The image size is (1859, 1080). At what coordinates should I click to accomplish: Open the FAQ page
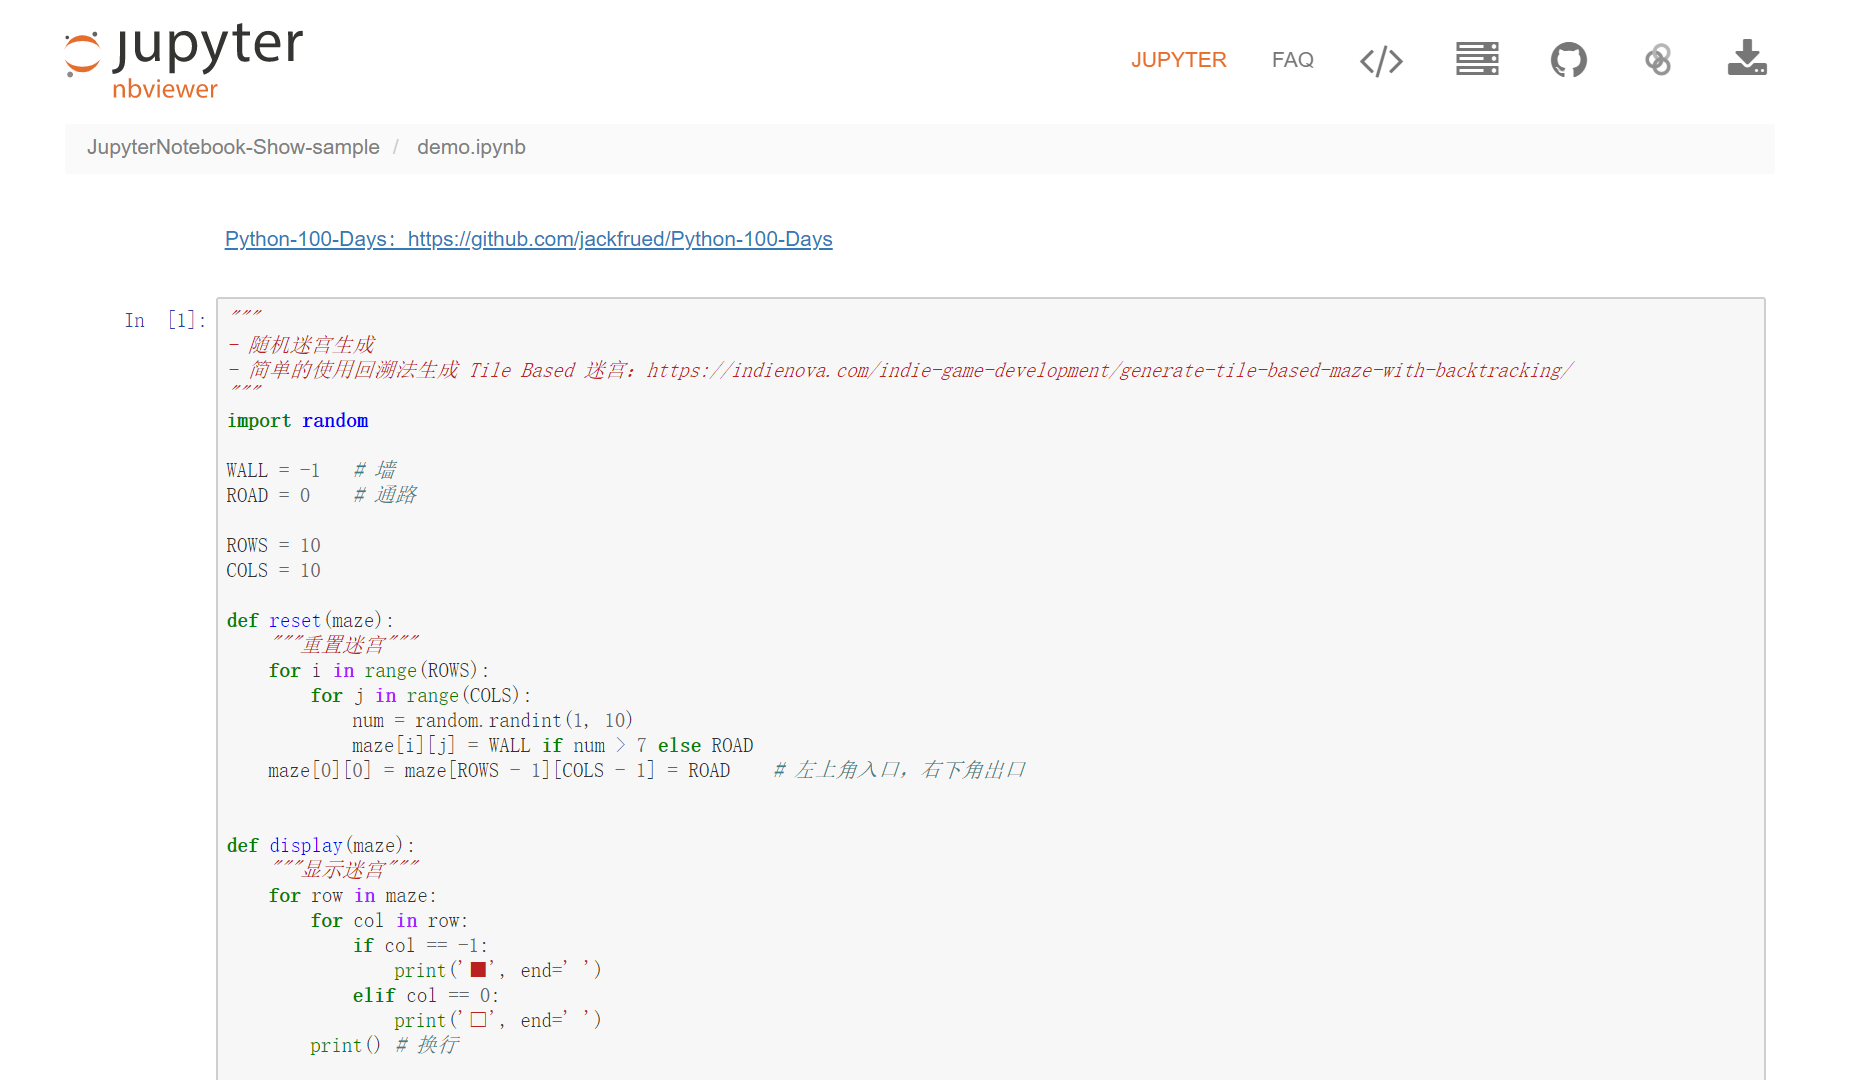click(x=1293, y=60)
